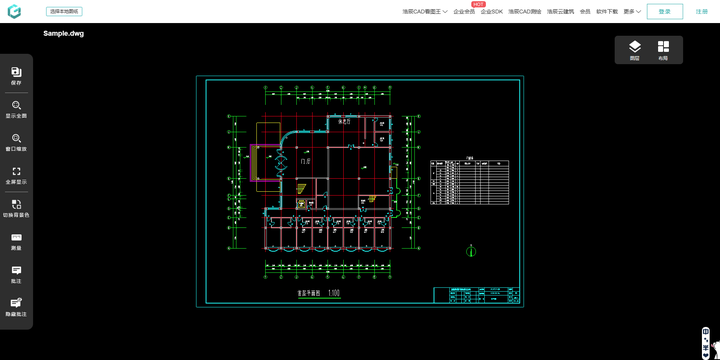The image size is (720, 360).
Task: Open the 企业会员 link with HOT badge
Action: (464, 11)
